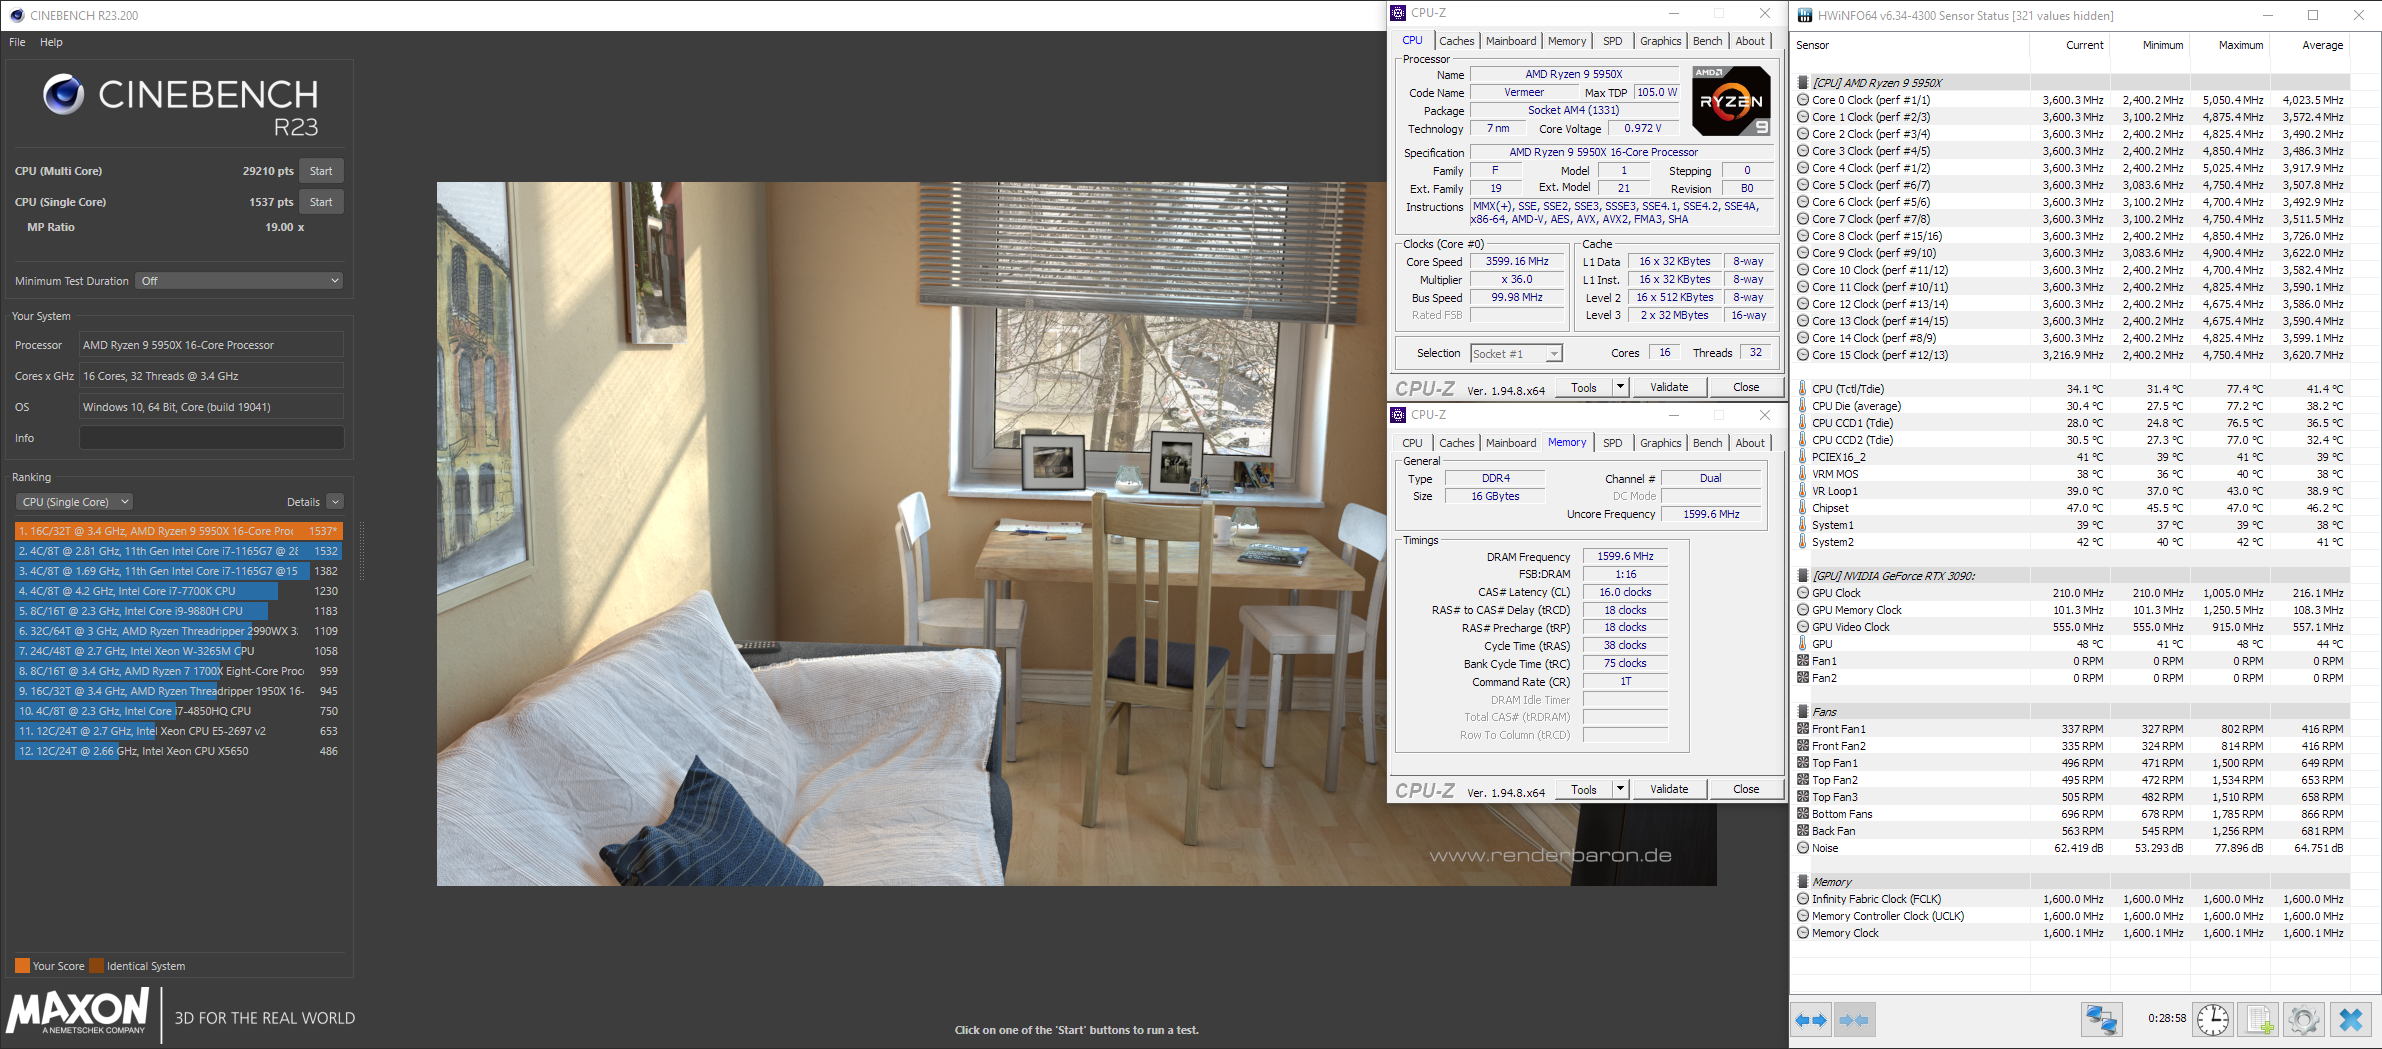
Task: Click the Info text field in Your System
Action: click(212, 438)
